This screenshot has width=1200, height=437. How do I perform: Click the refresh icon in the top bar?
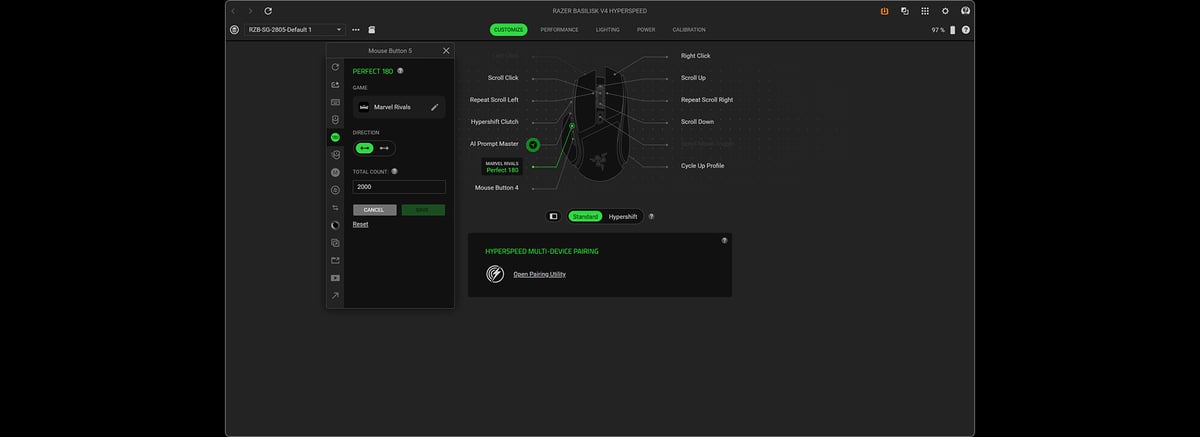coord(268,10)
